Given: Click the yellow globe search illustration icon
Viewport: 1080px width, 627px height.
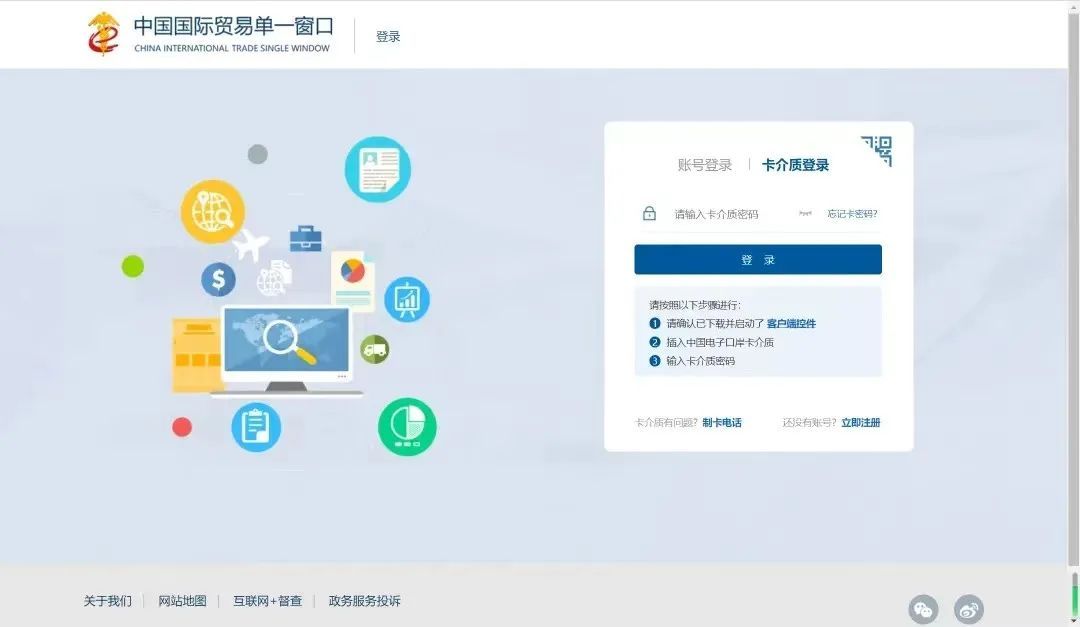Looking at the screenshot, I should click(213, 212).
